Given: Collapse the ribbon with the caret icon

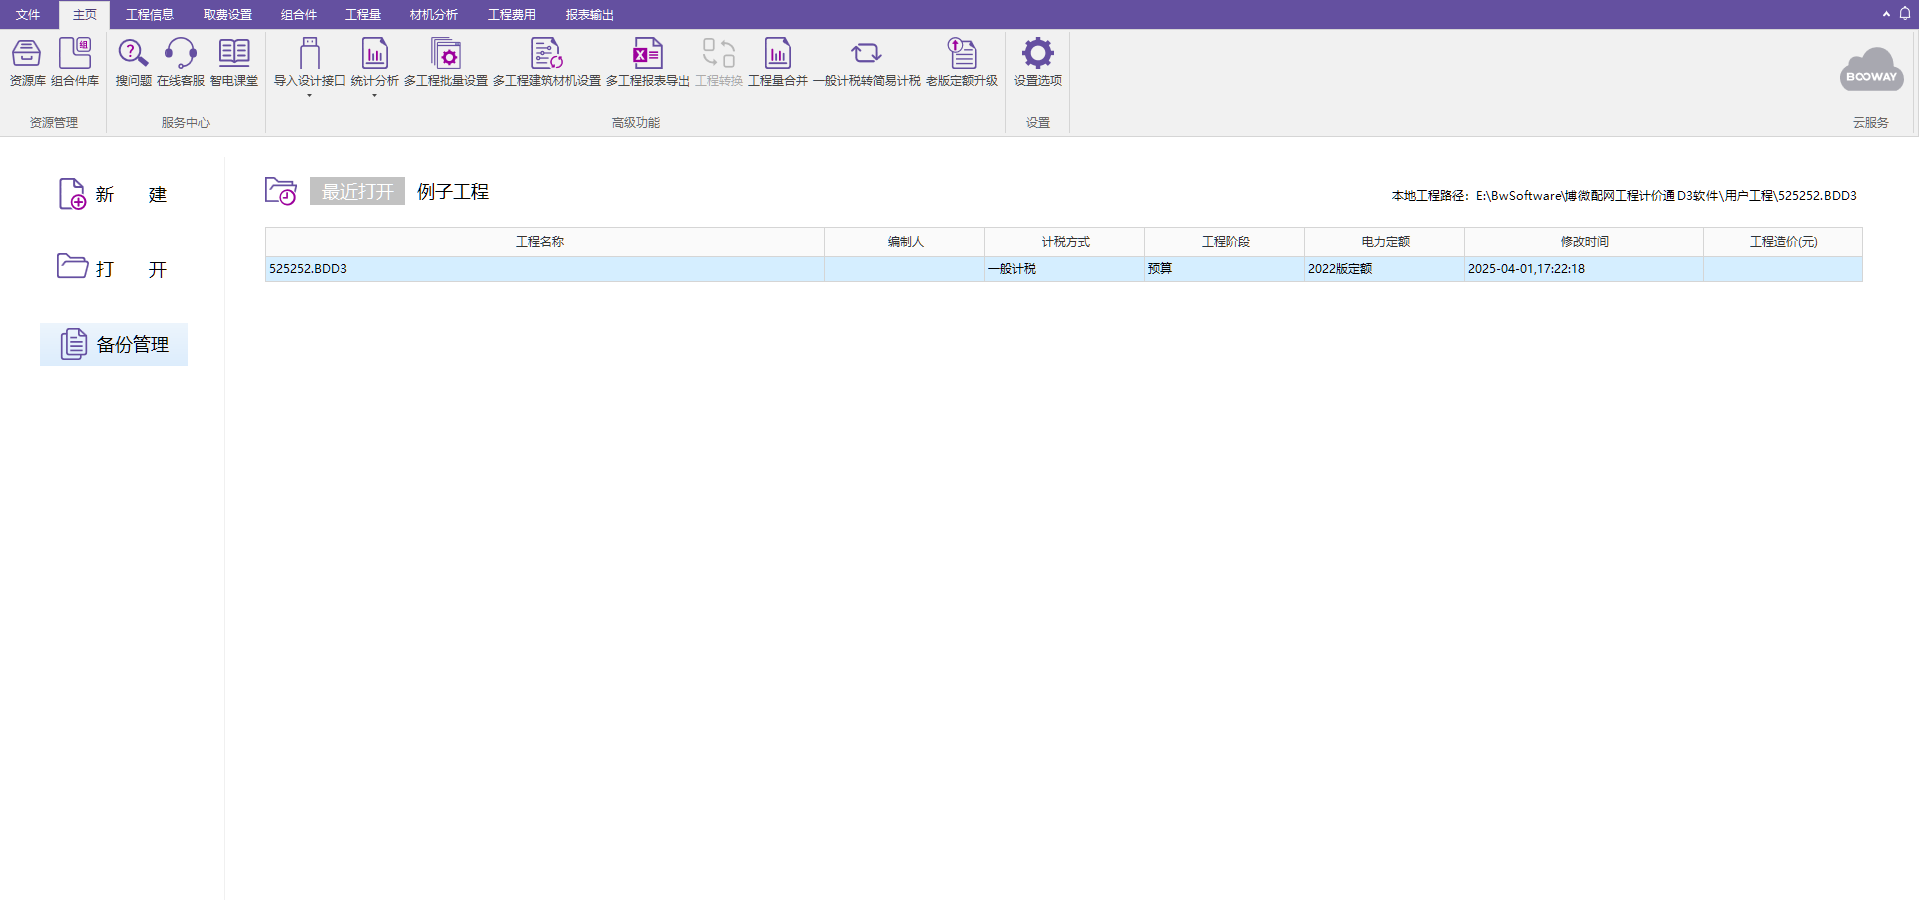Looking at the screenshot, I should click(x=1886, y=14).
